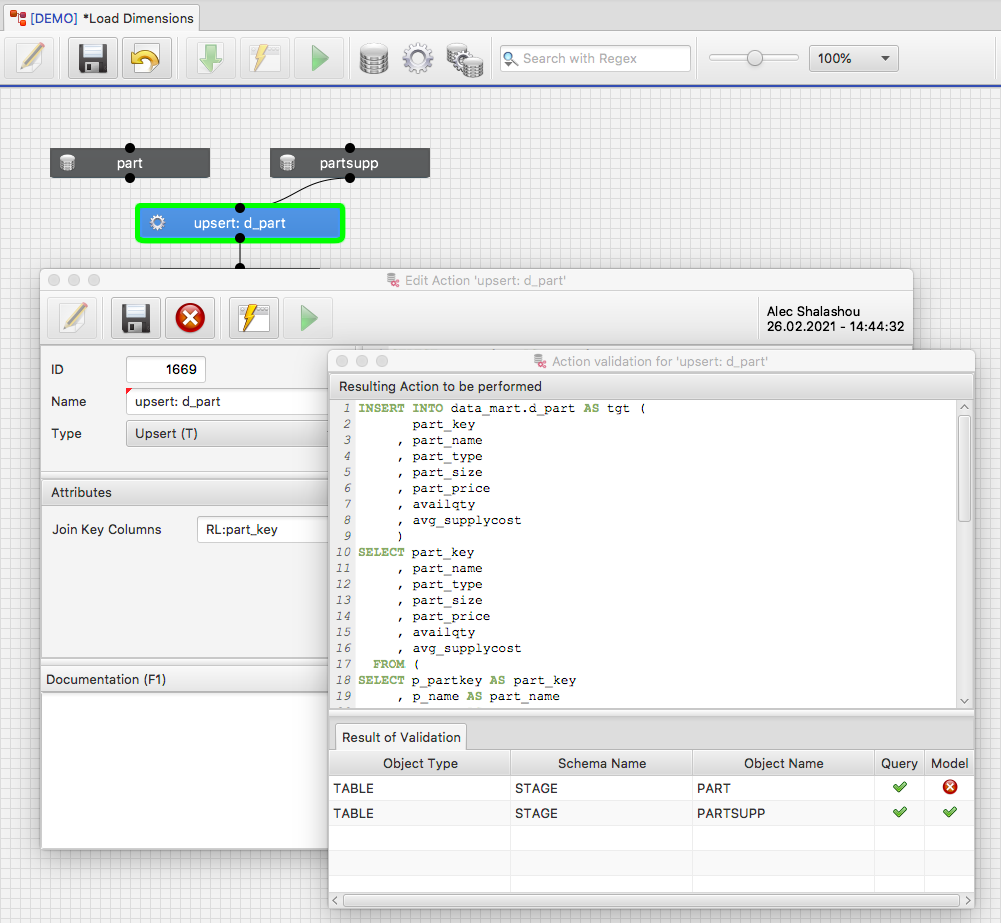The width and height of the screenshot is (1001, 923).
Task: Select the 'upsert: d_part' node on canvas
Action: (x=240, y=223)
